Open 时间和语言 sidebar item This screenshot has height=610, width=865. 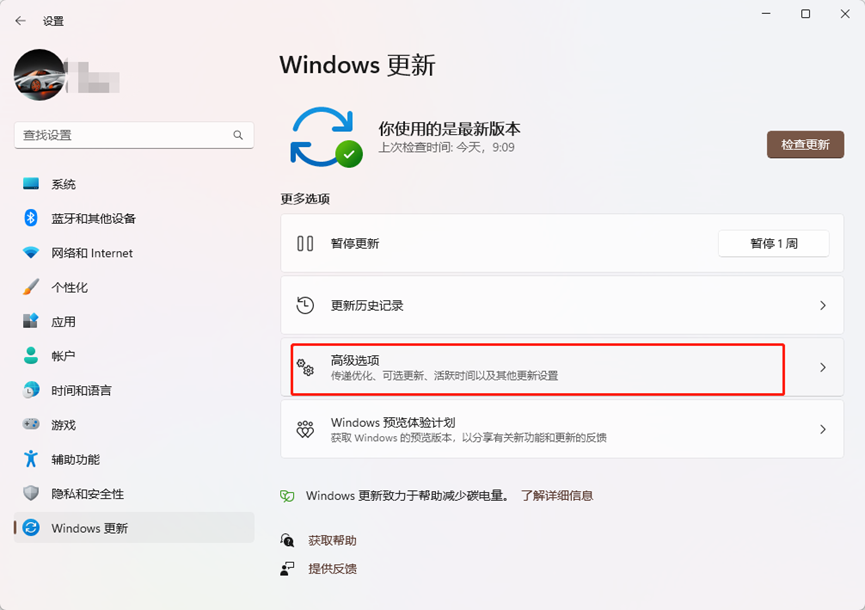81,390
